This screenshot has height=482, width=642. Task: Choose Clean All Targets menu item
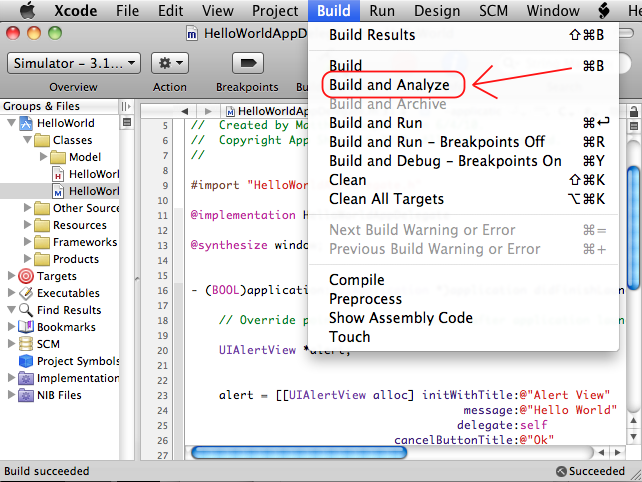tap(463, 199)
